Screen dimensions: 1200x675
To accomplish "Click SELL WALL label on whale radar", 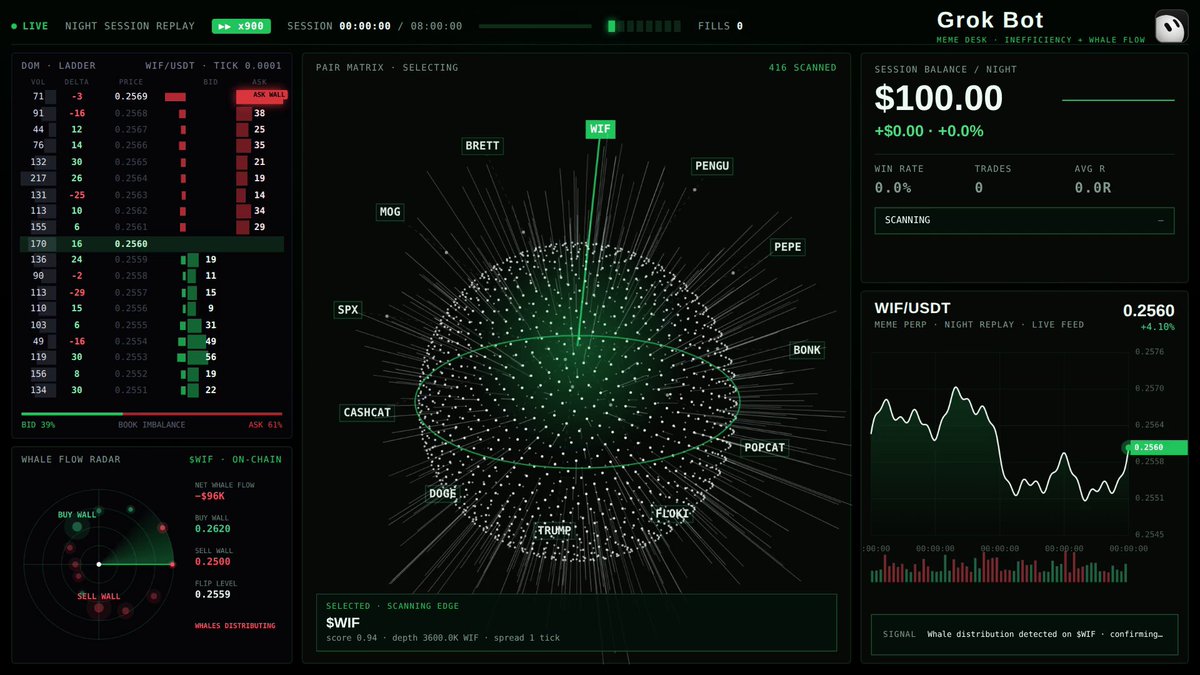I will point(99,596).
